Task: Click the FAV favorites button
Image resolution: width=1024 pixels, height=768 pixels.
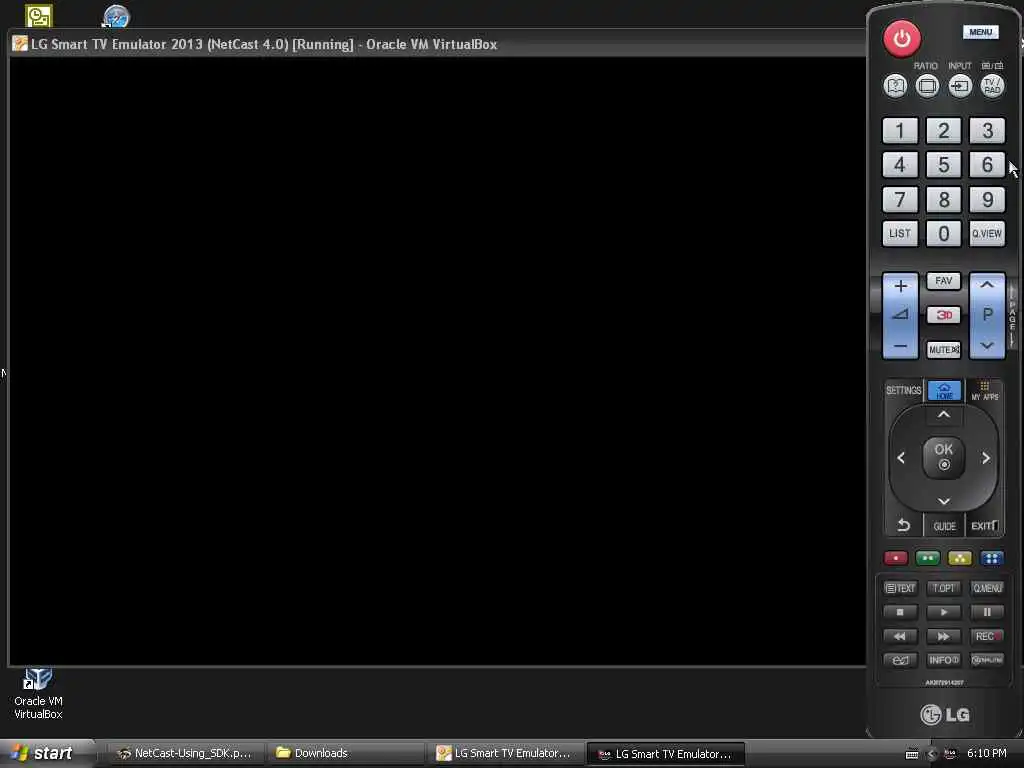Action: click(944, 281)
